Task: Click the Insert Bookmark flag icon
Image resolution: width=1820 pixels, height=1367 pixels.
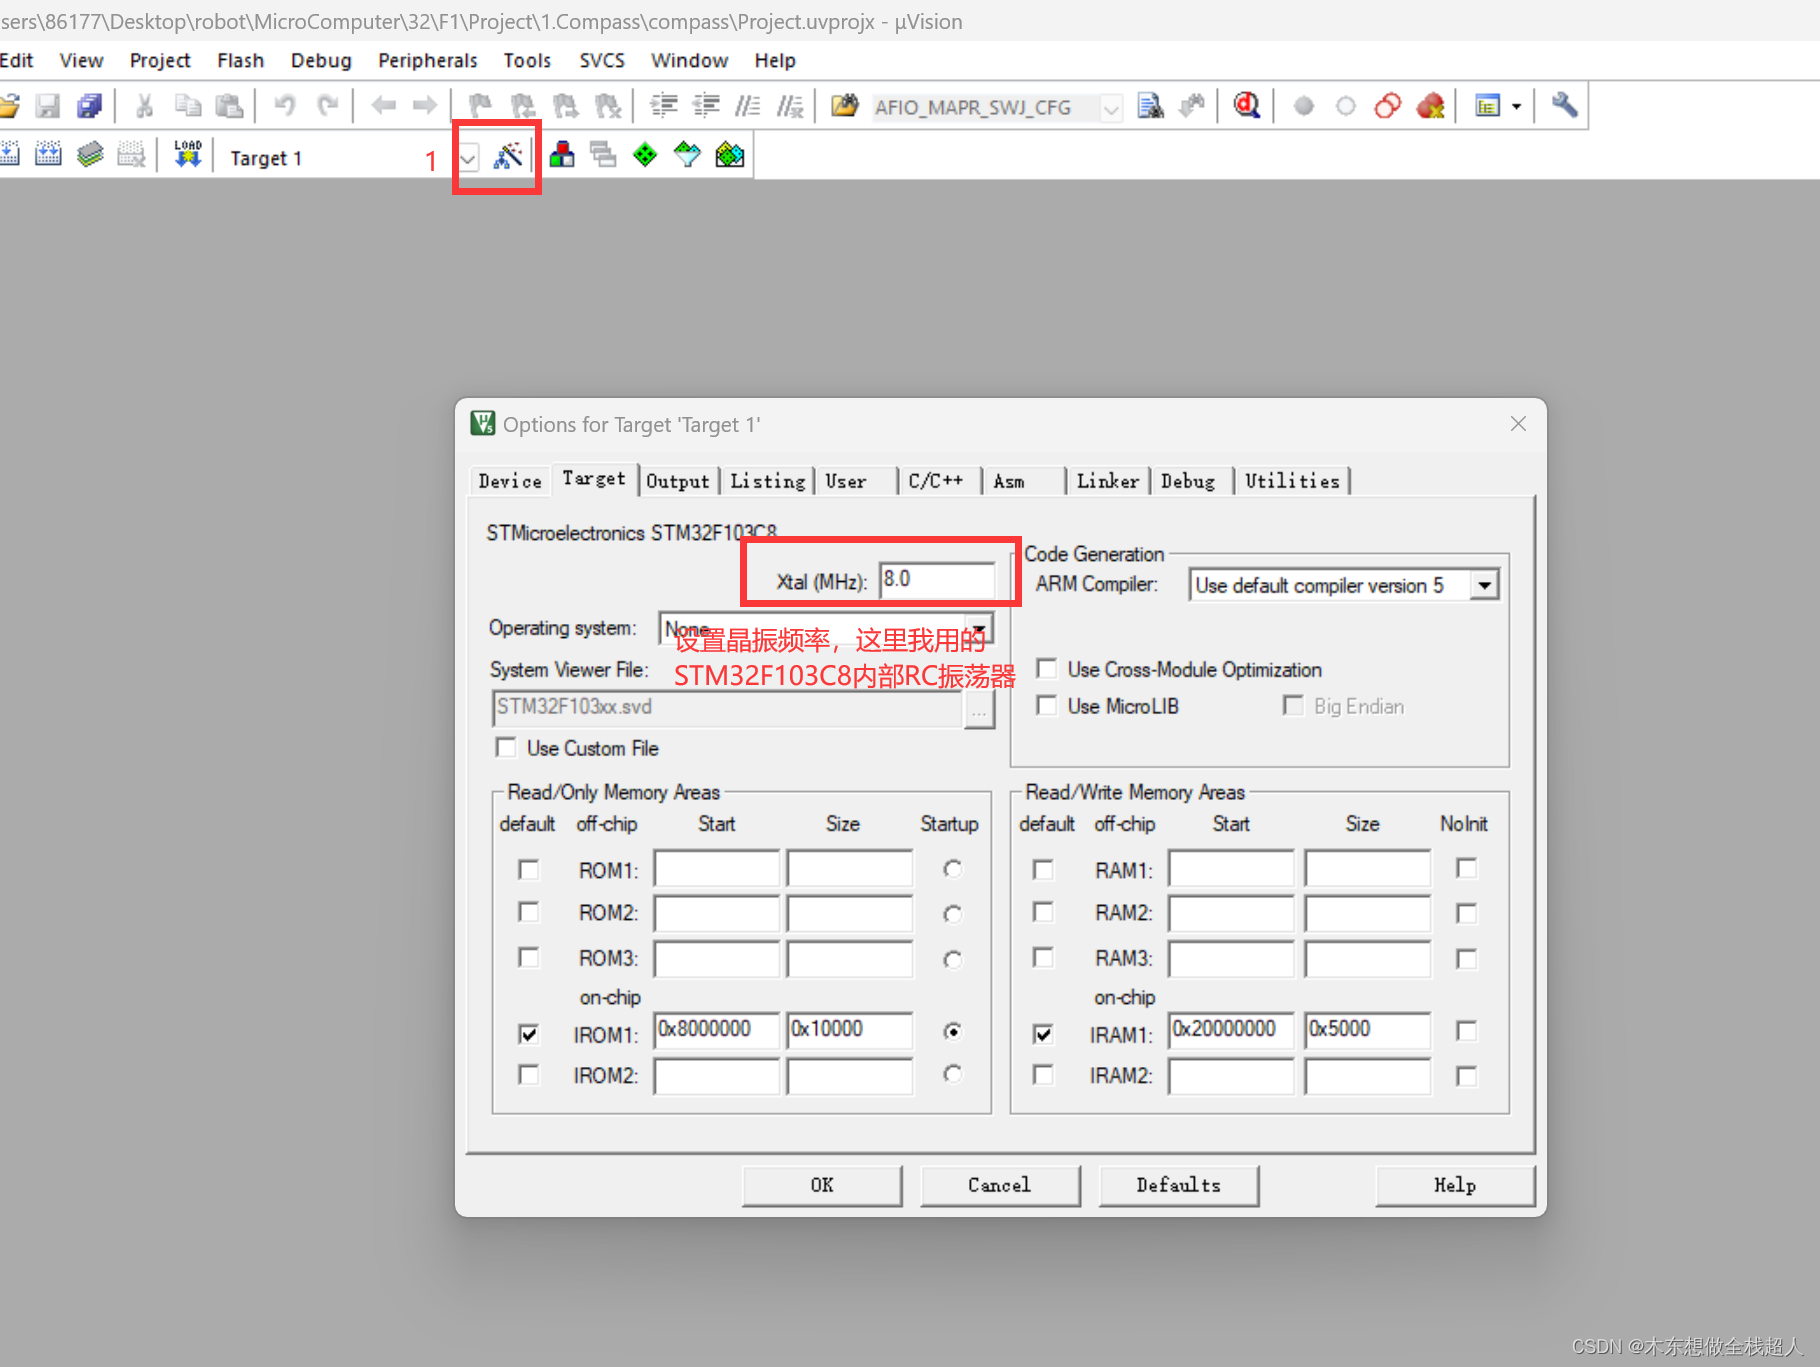Action: (x=480, y=106)
